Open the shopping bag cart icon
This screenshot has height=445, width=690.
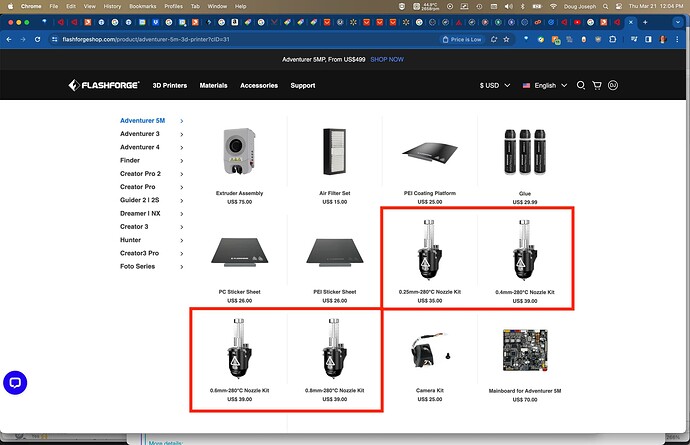(x=597, y=86)
